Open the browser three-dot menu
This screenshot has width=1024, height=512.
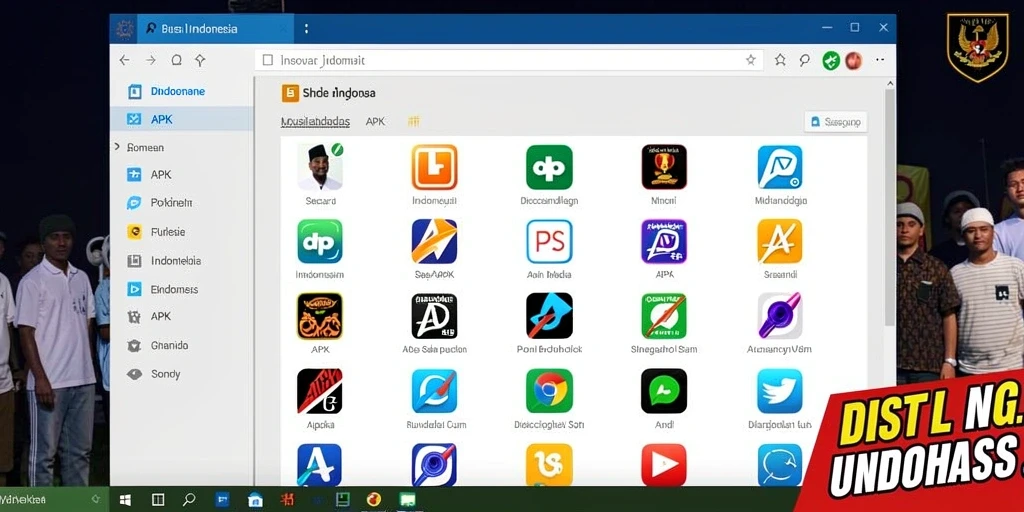click(x=880, y=59)
